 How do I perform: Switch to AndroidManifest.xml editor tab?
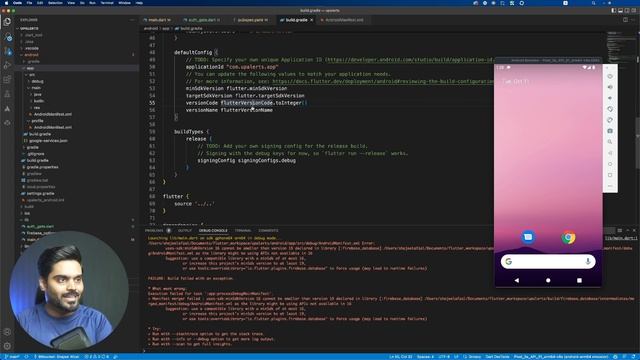coord(344,20)
